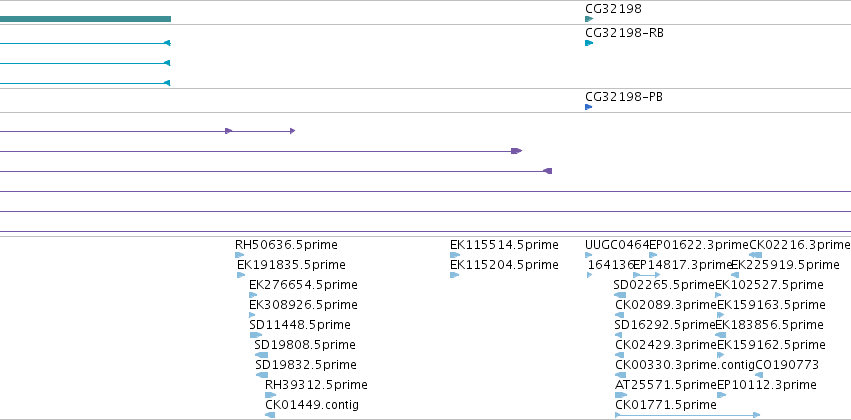The image size is (851, 420).
Task: Select the AT25571.5prime EST label
Action: [666, 385]
